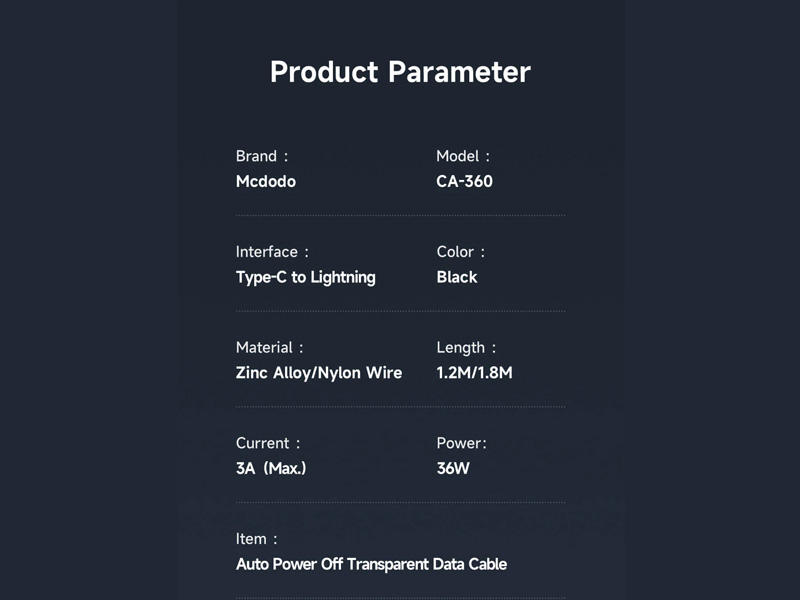Viewport: 800px width, 600px height.
Task: Select the "Black" color value
Action: click(457, 277)
